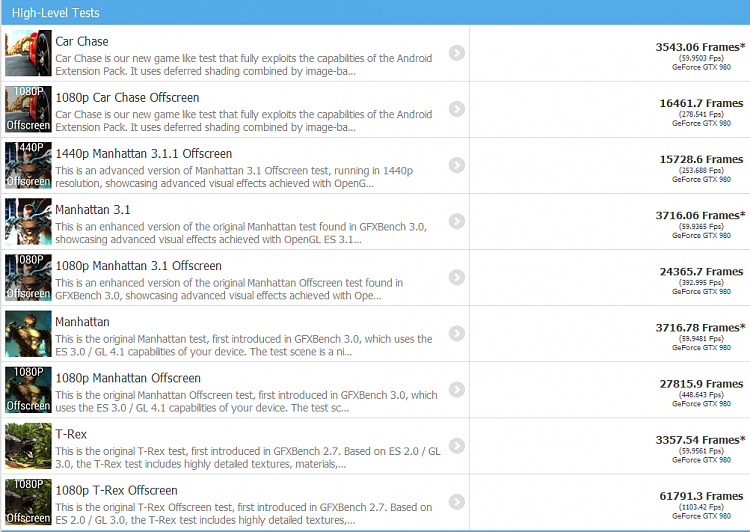Click the 15728.6 Frames result
This screenshot has width=750, height=532.
(x=701, y=159)
